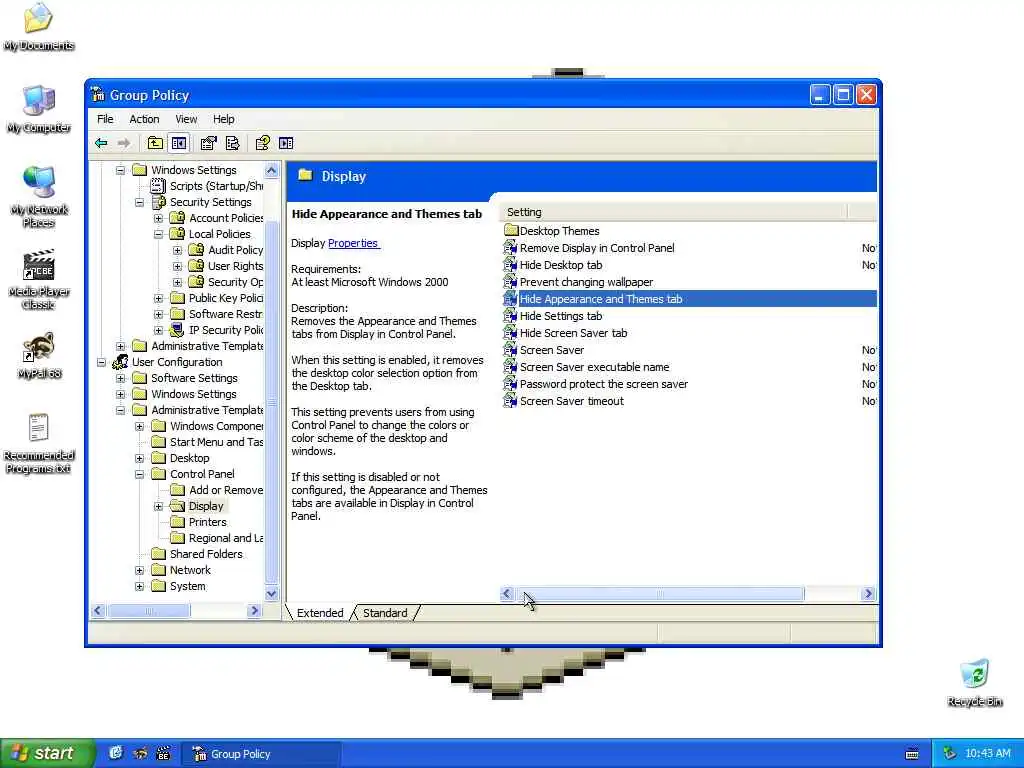Open the File menu

pos(105,119)
